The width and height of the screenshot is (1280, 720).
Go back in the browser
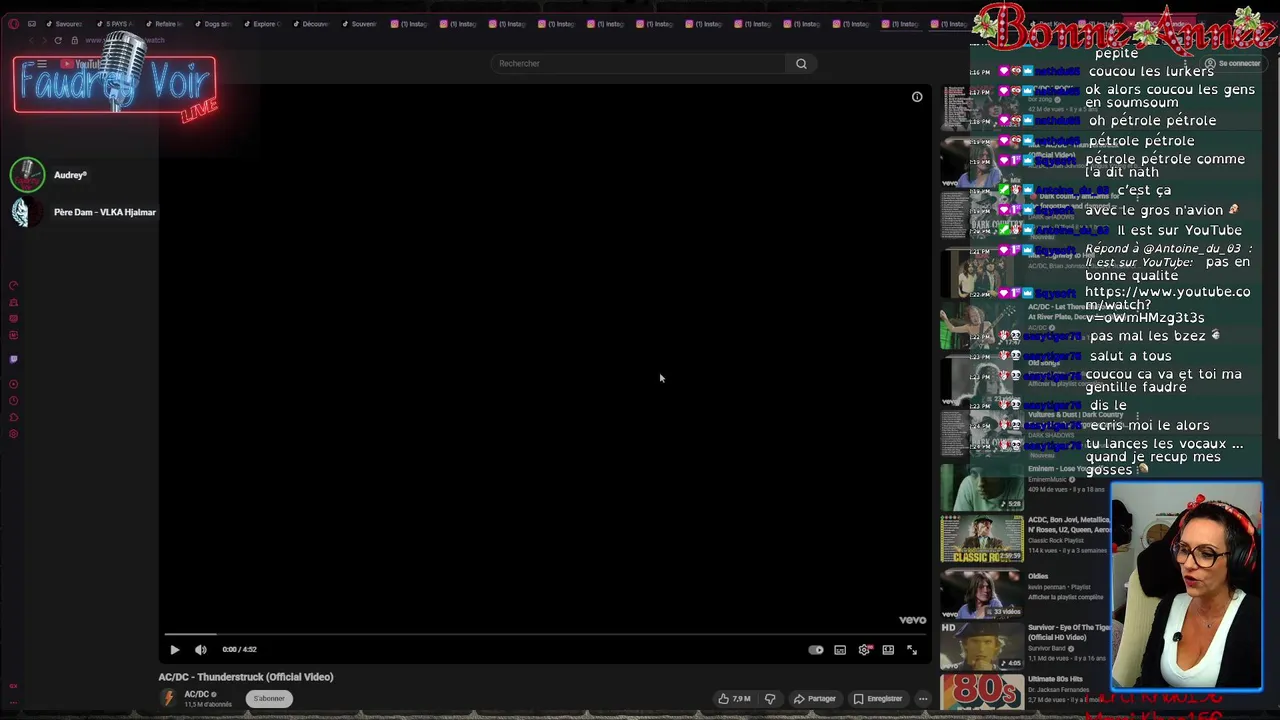[x=31, y=40]
